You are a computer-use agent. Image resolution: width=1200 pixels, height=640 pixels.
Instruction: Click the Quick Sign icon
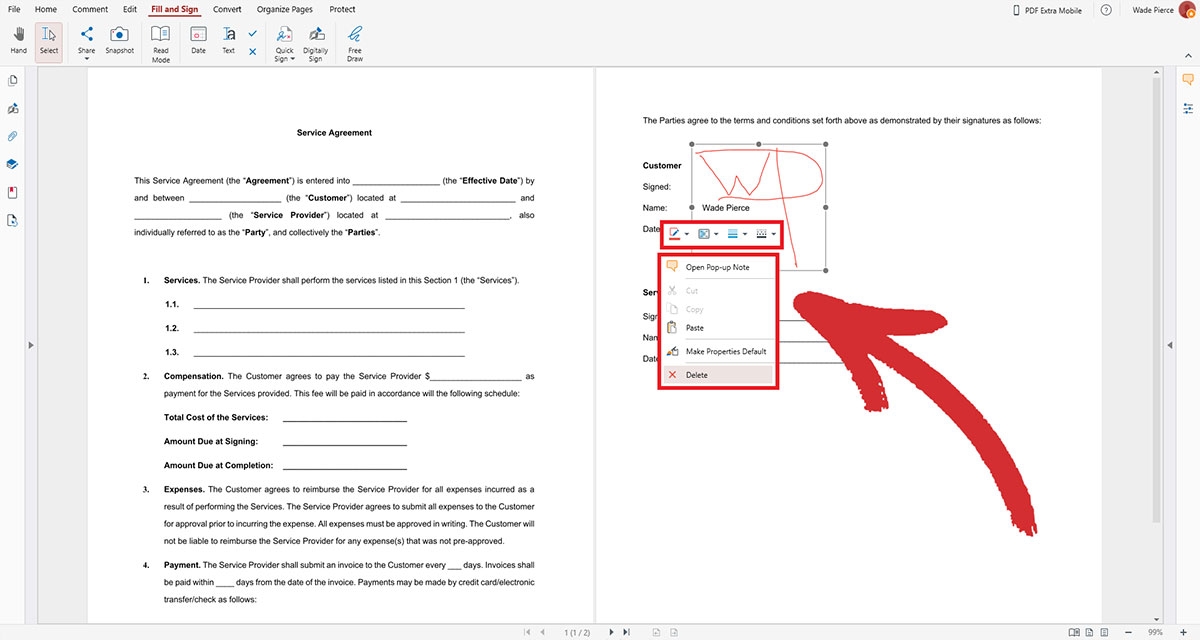284,35
